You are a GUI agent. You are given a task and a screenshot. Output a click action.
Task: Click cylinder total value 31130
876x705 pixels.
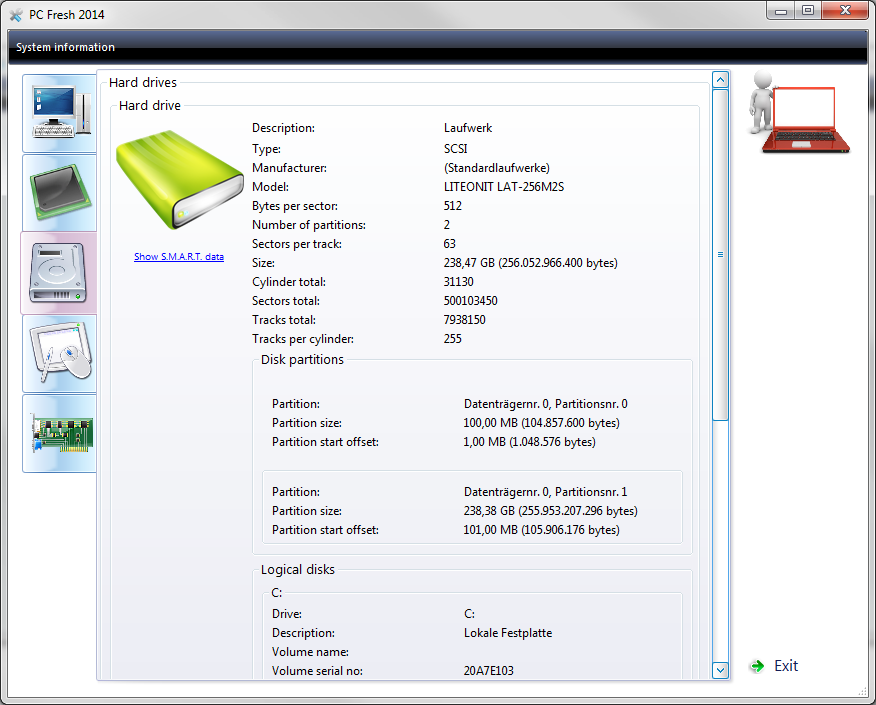[458, 282]
